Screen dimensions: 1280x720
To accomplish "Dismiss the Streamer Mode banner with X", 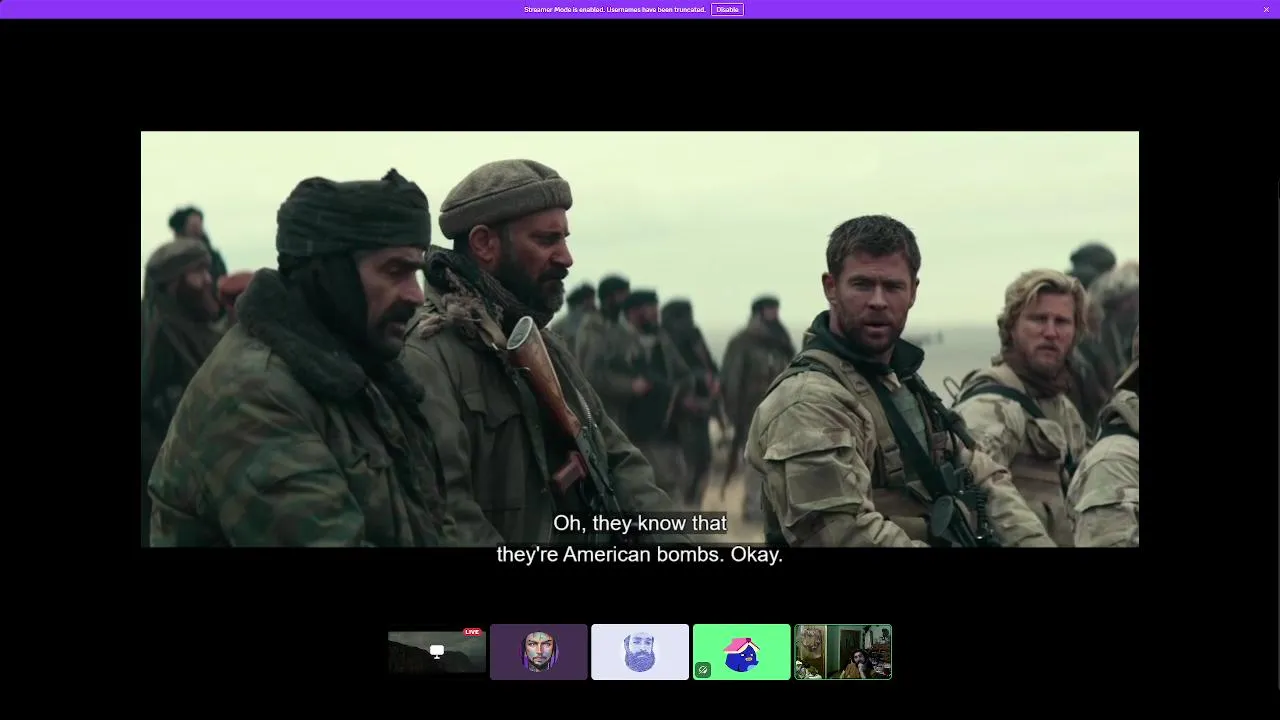I will click(1266, 9).
